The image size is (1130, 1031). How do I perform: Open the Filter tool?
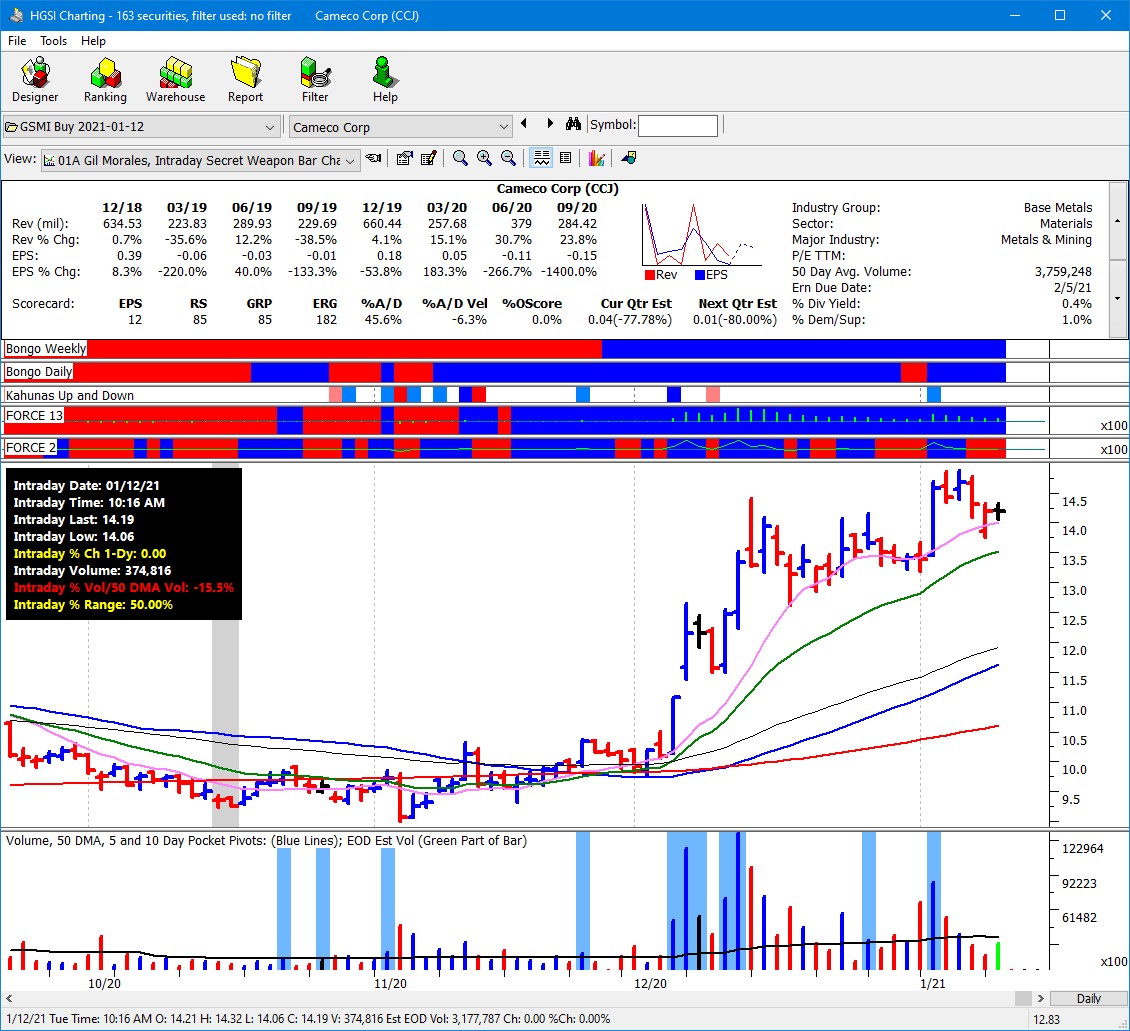[x=315, y=80]
